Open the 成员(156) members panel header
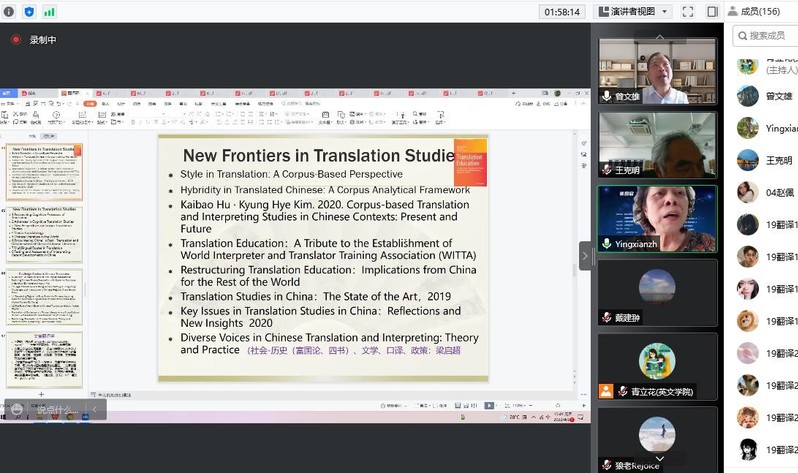Screen dimensions: 798x473 [x=754, y=11]
